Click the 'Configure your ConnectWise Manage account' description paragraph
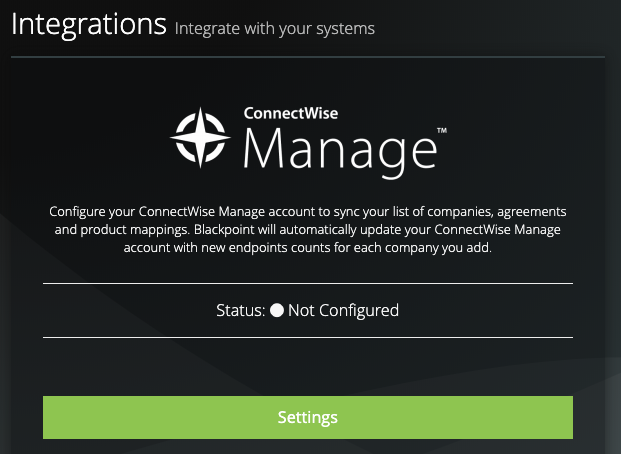This screenshot has height=454, width=621. (308, 229)
